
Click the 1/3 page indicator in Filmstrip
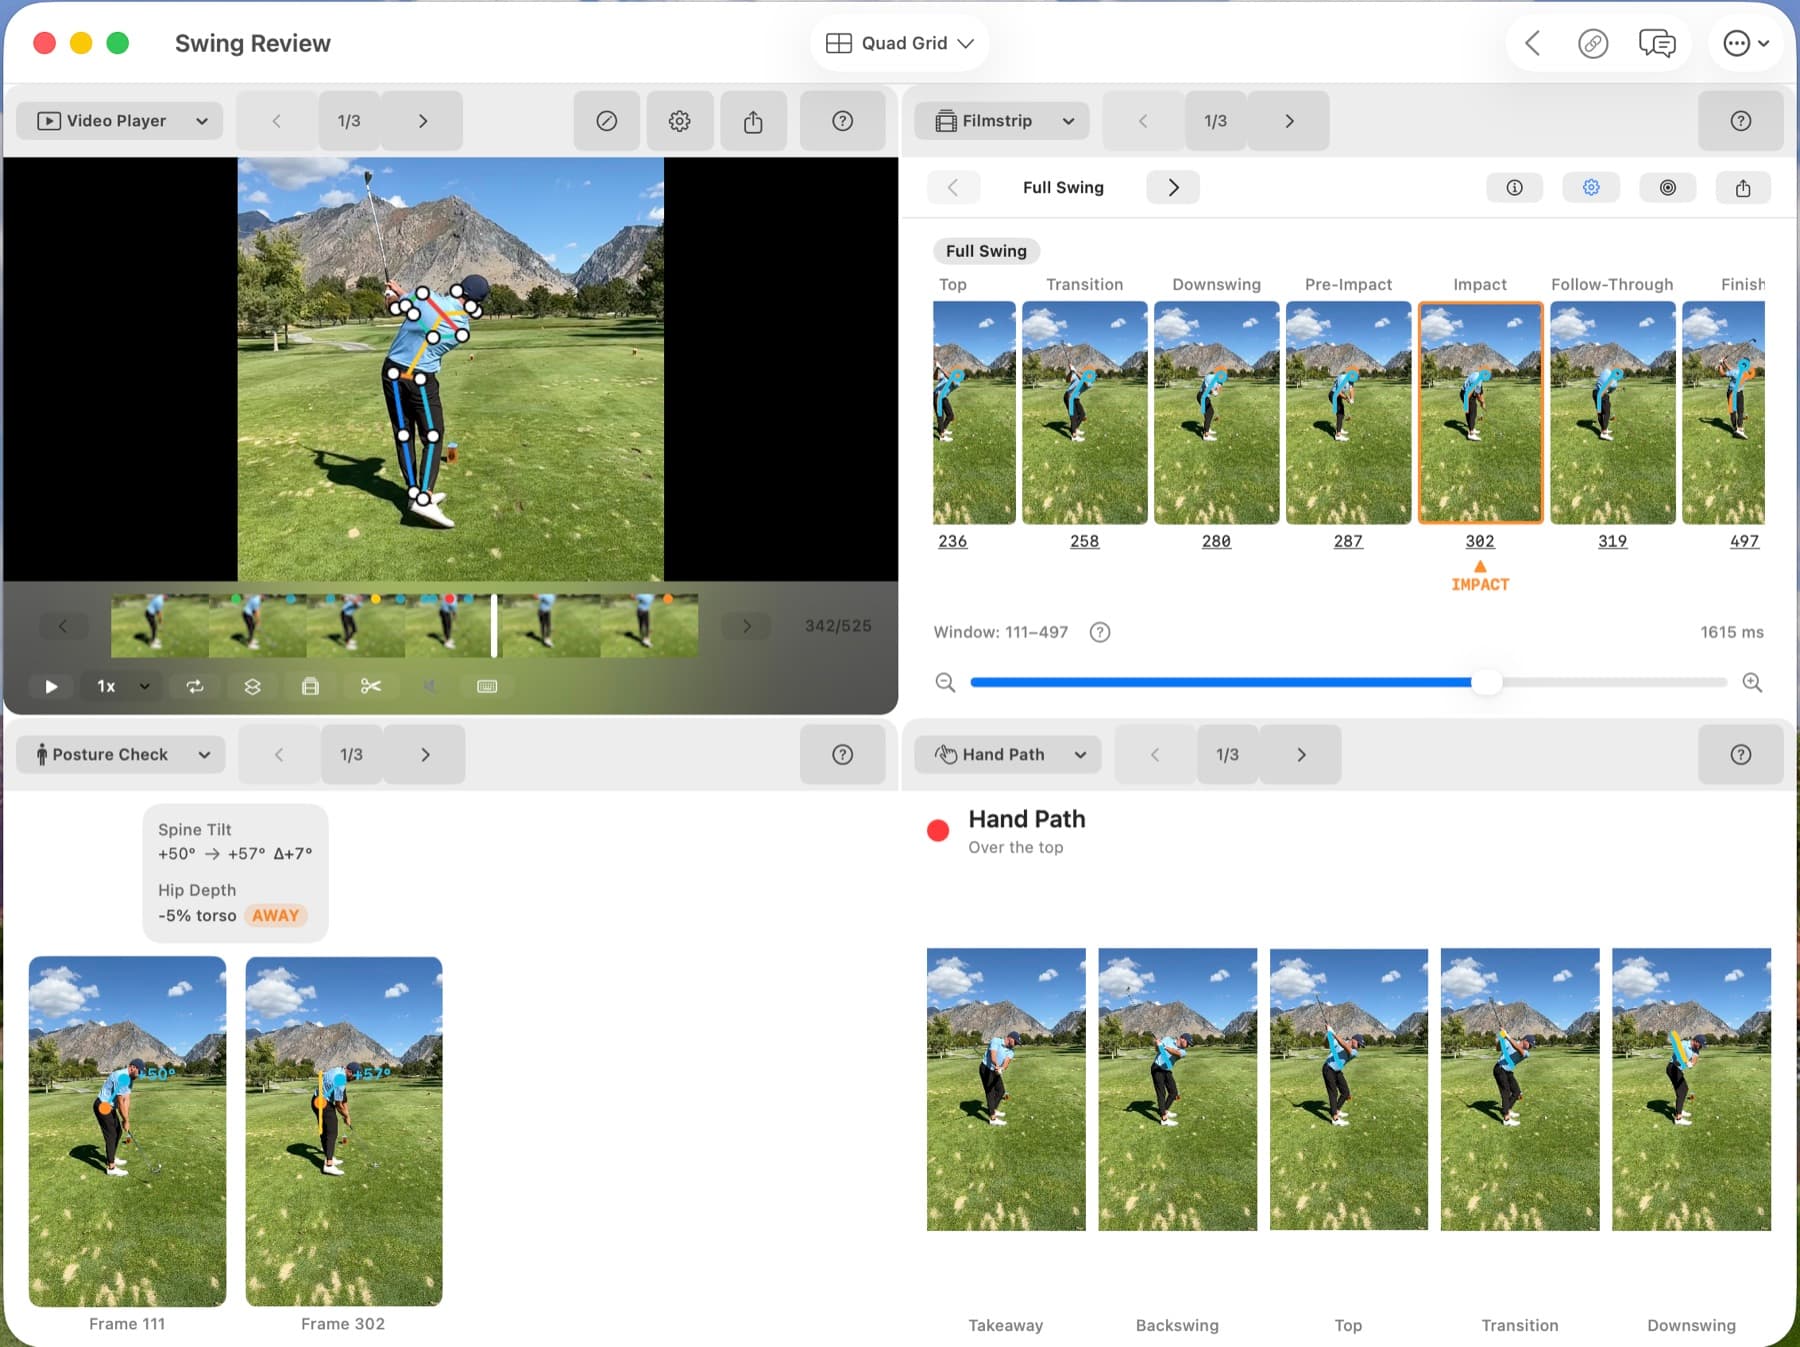[1216, 121]
